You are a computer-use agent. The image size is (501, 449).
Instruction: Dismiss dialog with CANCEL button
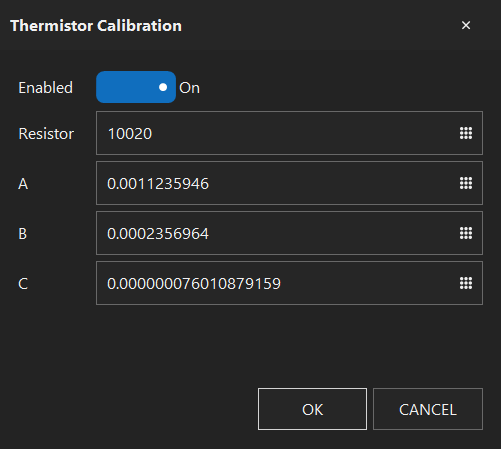428,409
